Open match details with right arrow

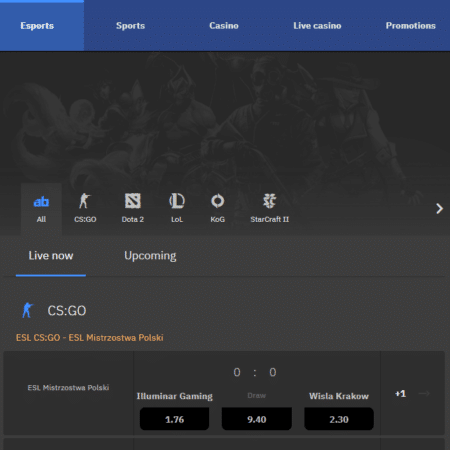(x=424, y=394)
